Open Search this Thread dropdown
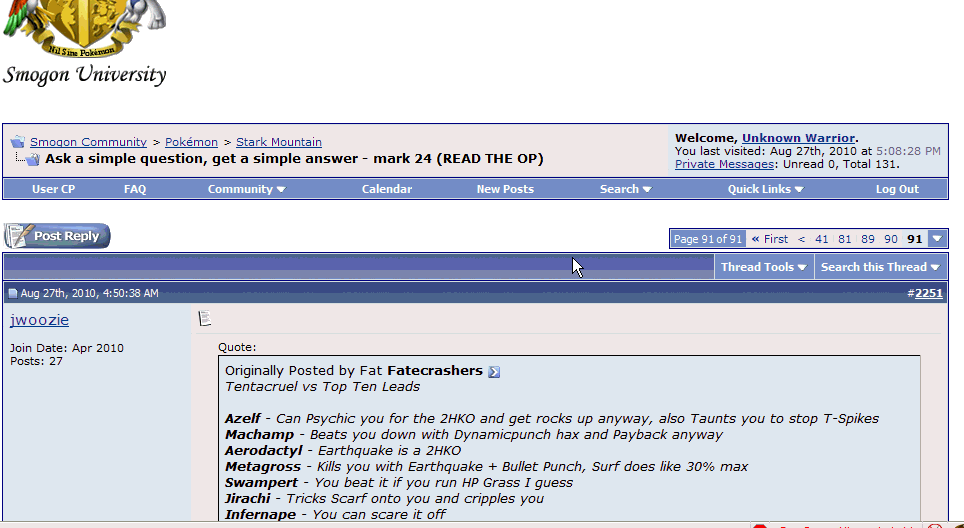 880,267
